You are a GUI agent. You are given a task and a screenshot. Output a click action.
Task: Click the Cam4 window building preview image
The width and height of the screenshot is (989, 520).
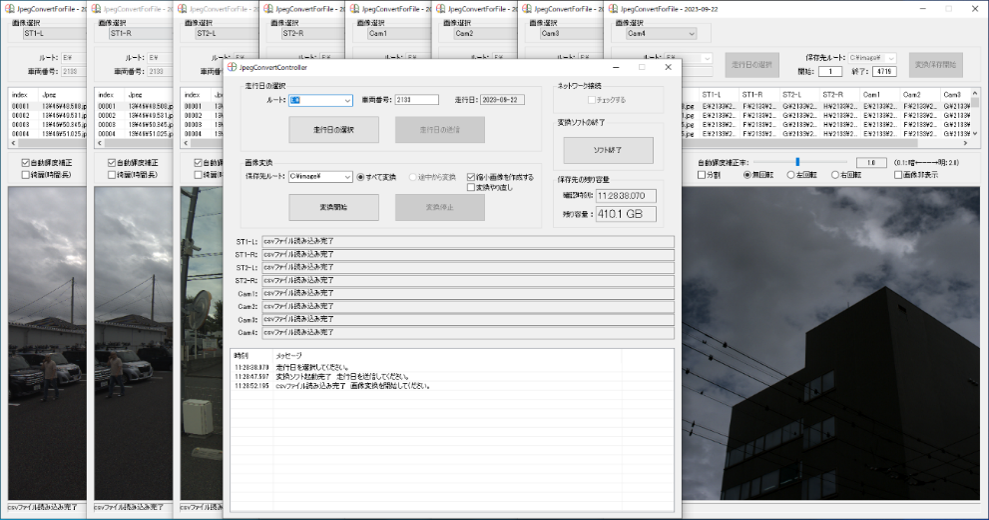[830, 343]
